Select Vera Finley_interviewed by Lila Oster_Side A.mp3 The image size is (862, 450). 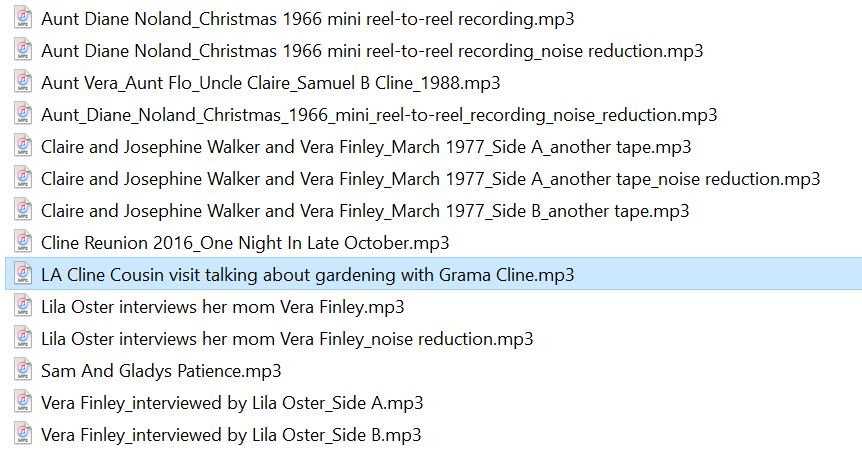pos(232,402)
